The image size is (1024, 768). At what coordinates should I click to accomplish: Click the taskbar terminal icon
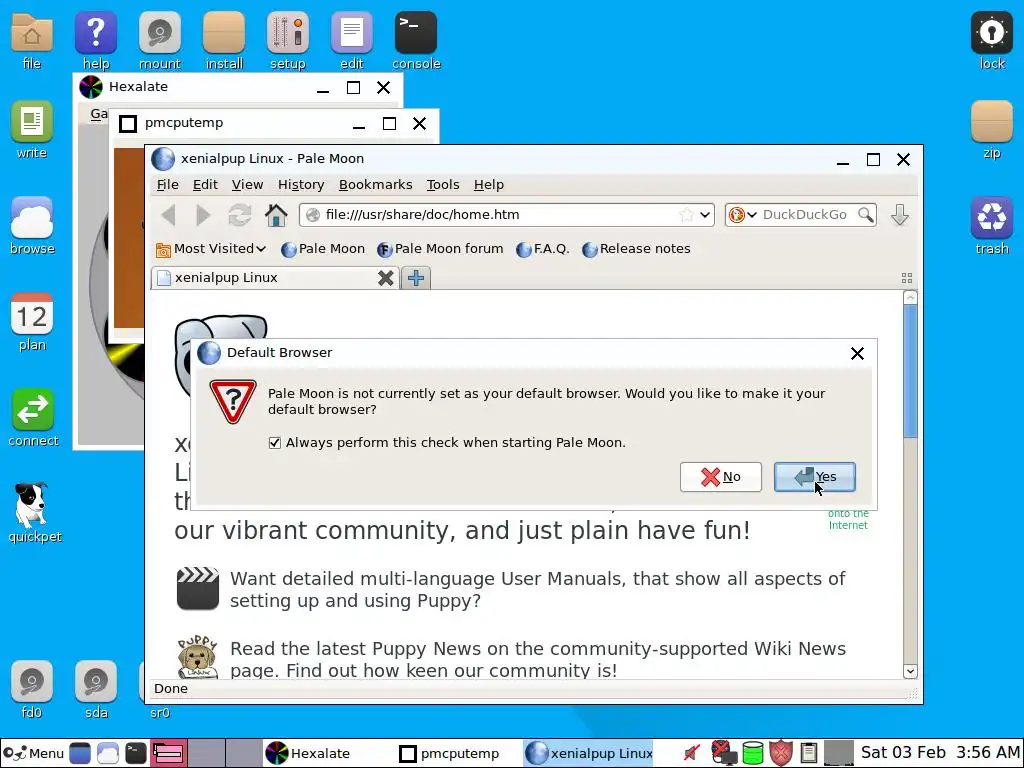(136, 754)
